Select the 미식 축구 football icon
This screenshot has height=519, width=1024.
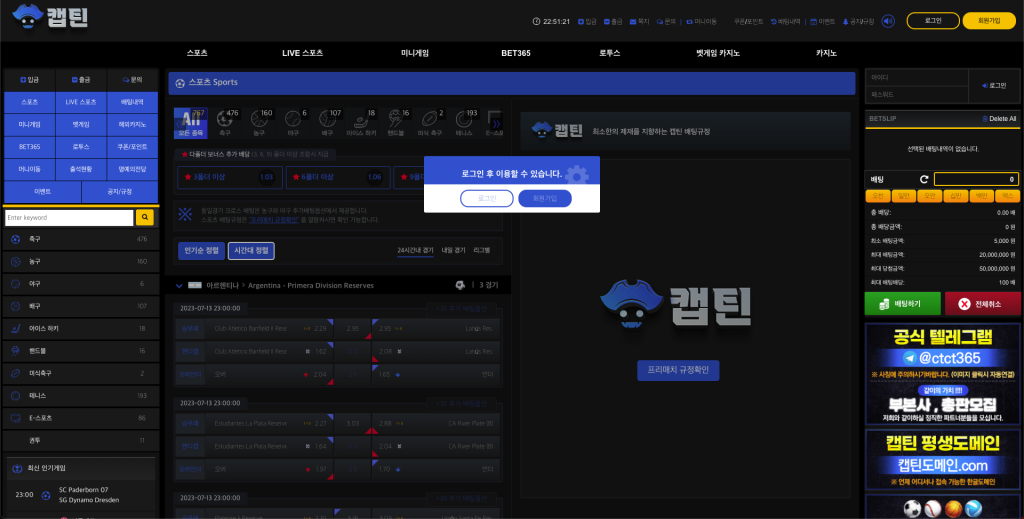(x=429, y=122)
